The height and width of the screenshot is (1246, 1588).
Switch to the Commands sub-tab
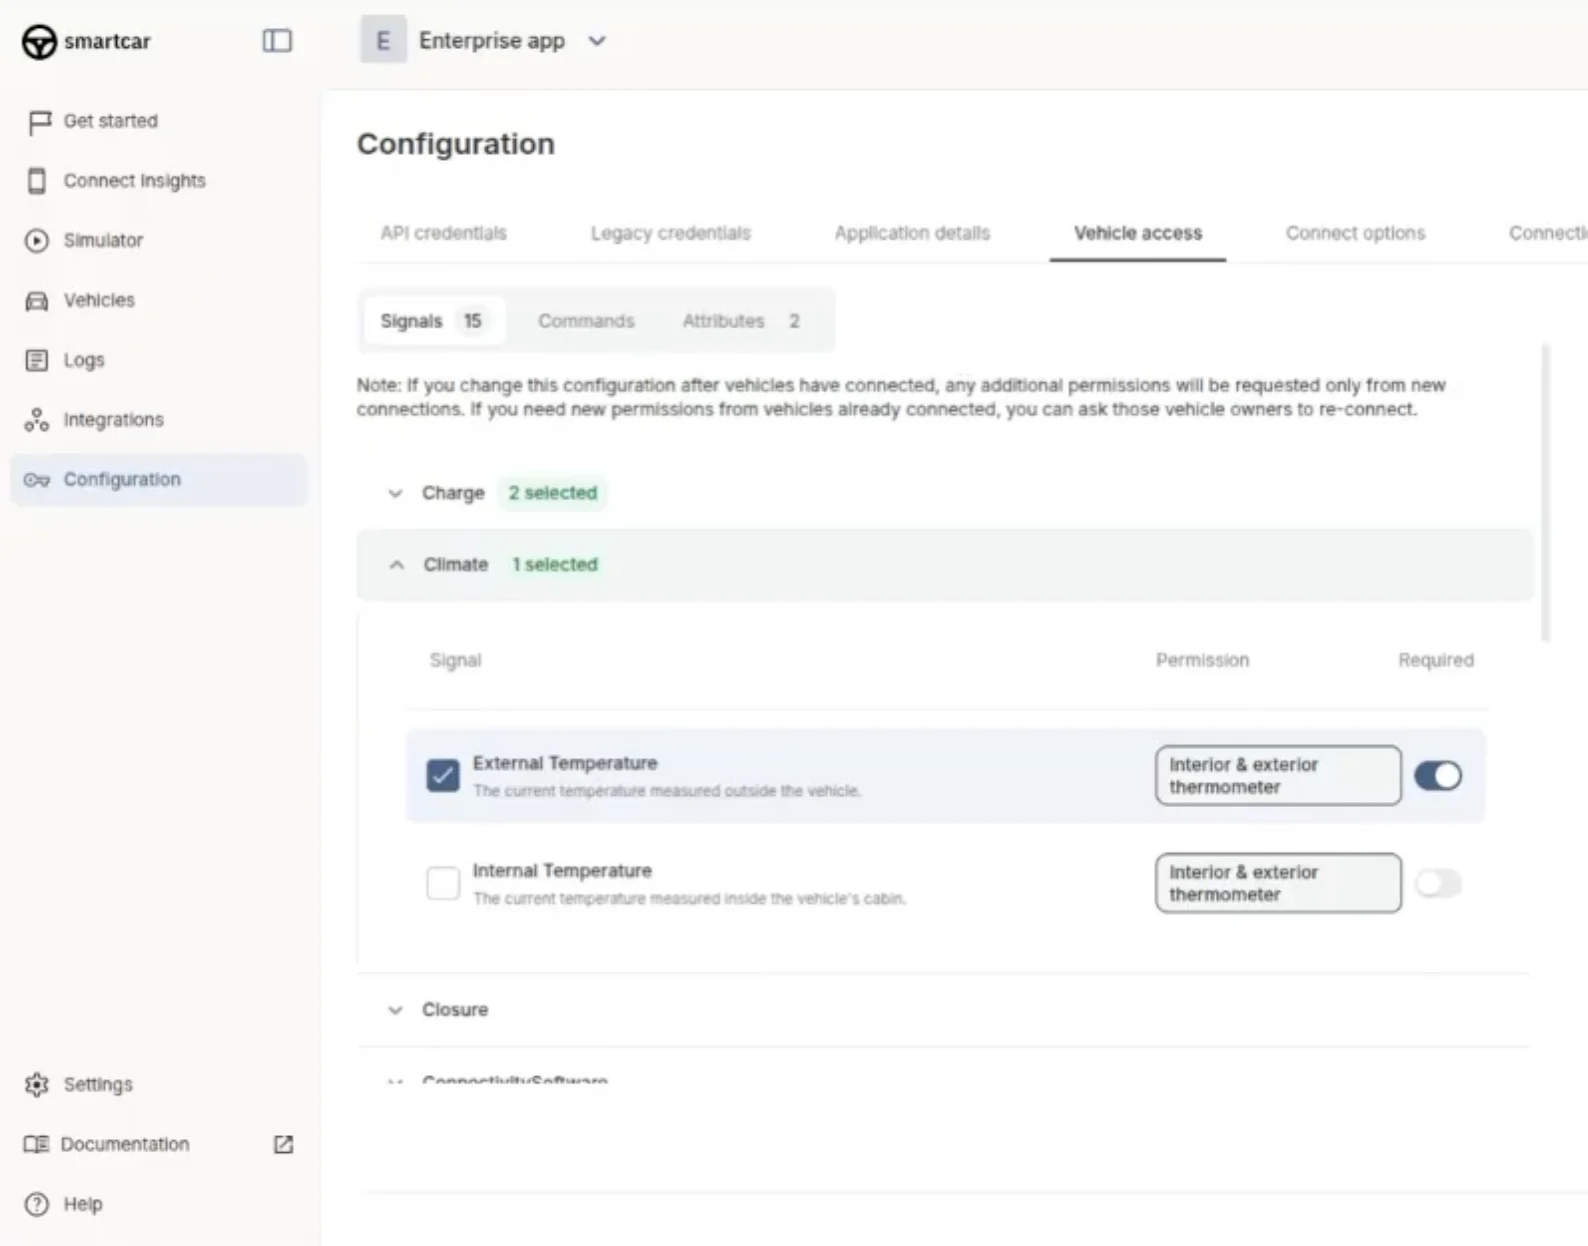586,321
